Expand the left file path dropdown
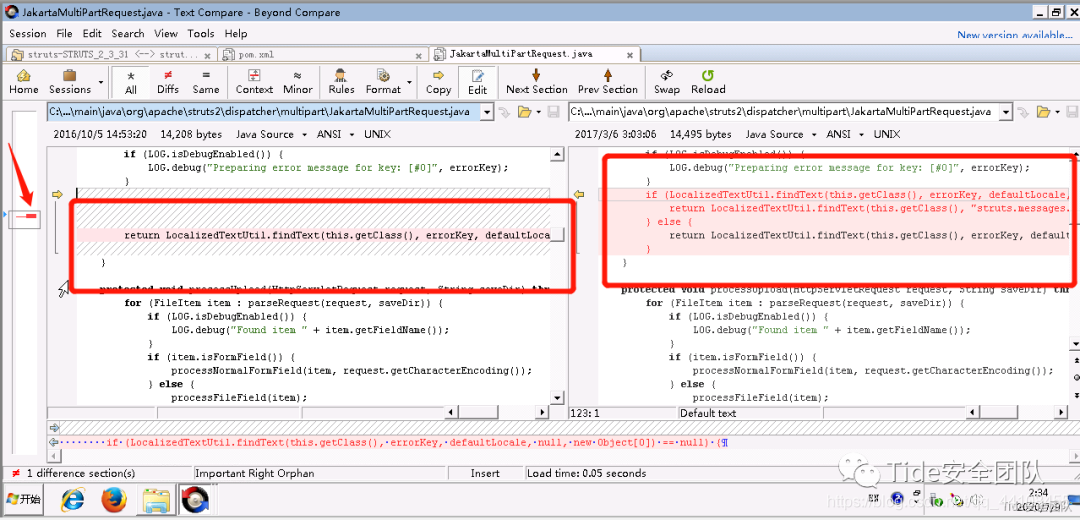 (x=487, y=112)
